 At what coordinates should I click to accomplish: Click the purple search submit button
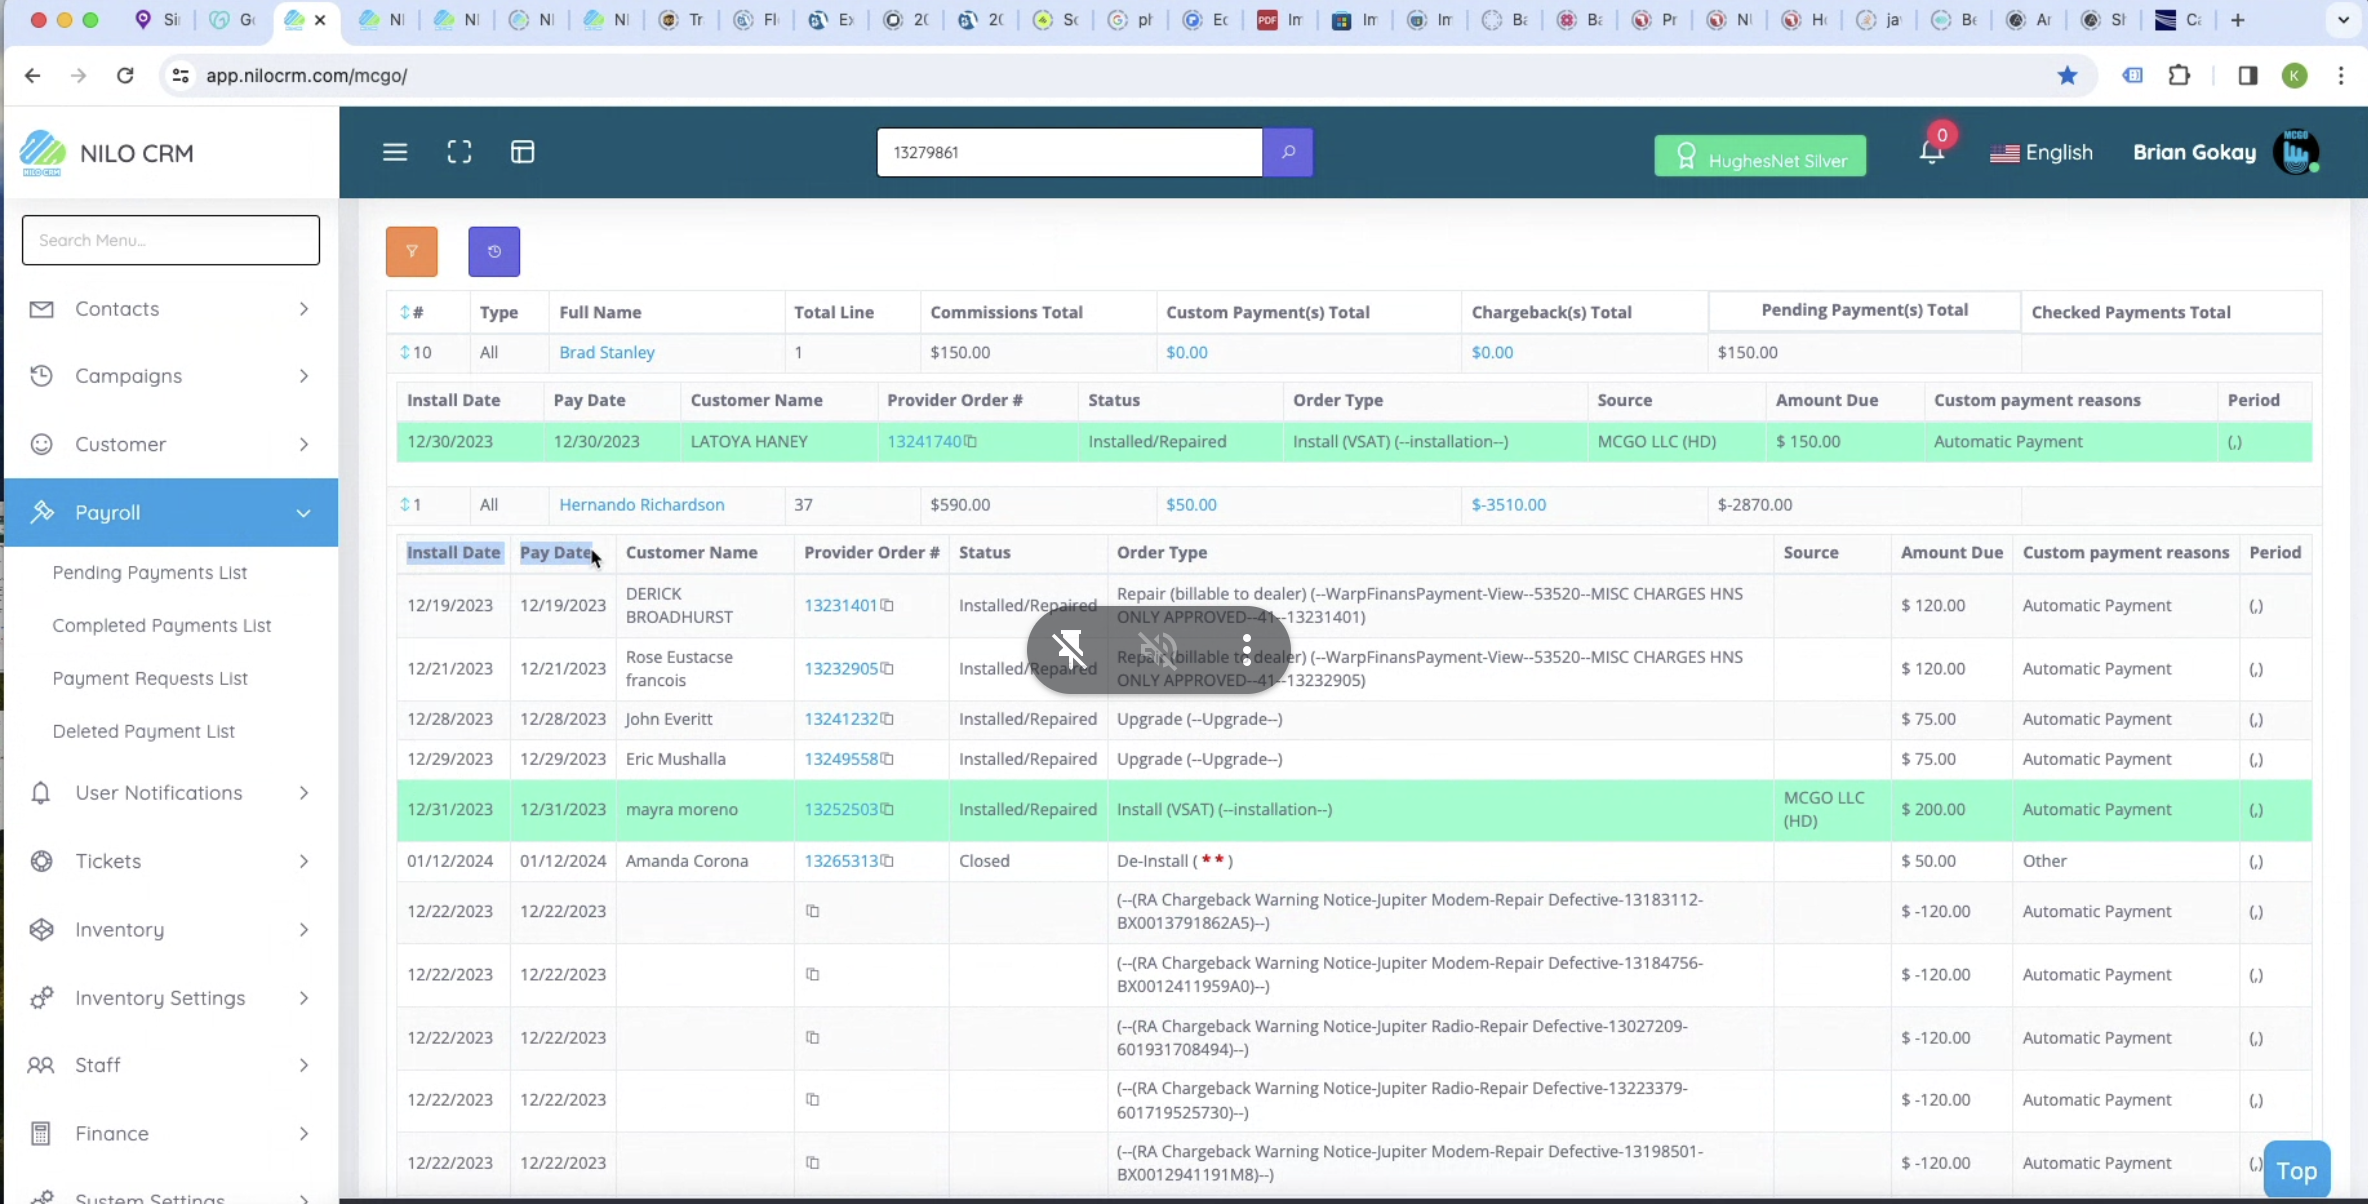coord(1287,152)
